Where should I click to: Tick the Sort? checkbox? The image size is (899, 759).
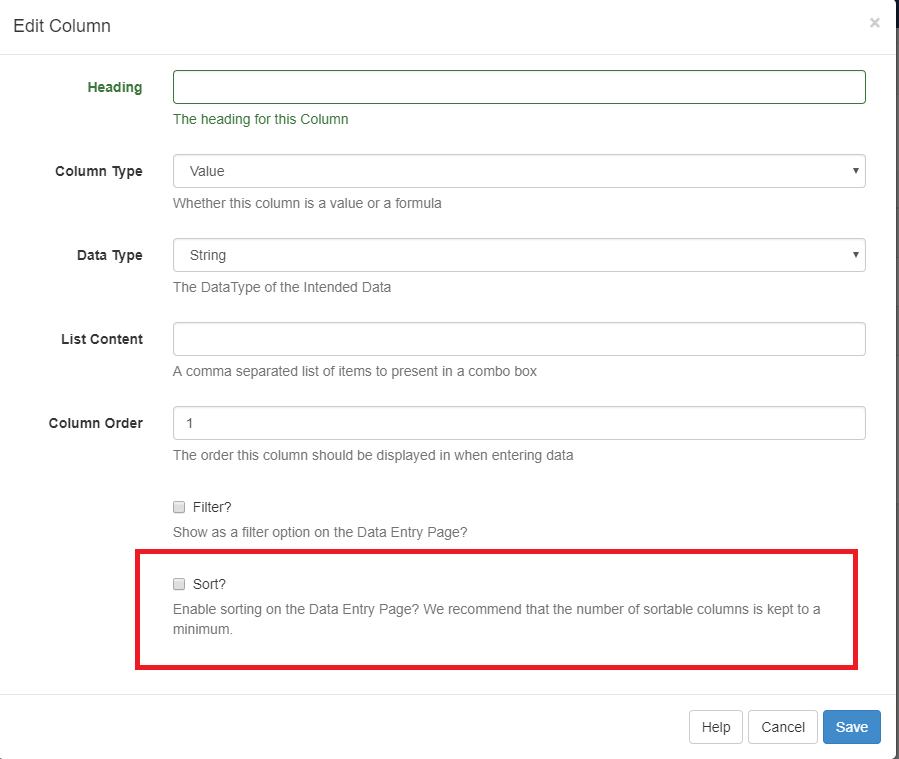[x=179, y=584]
